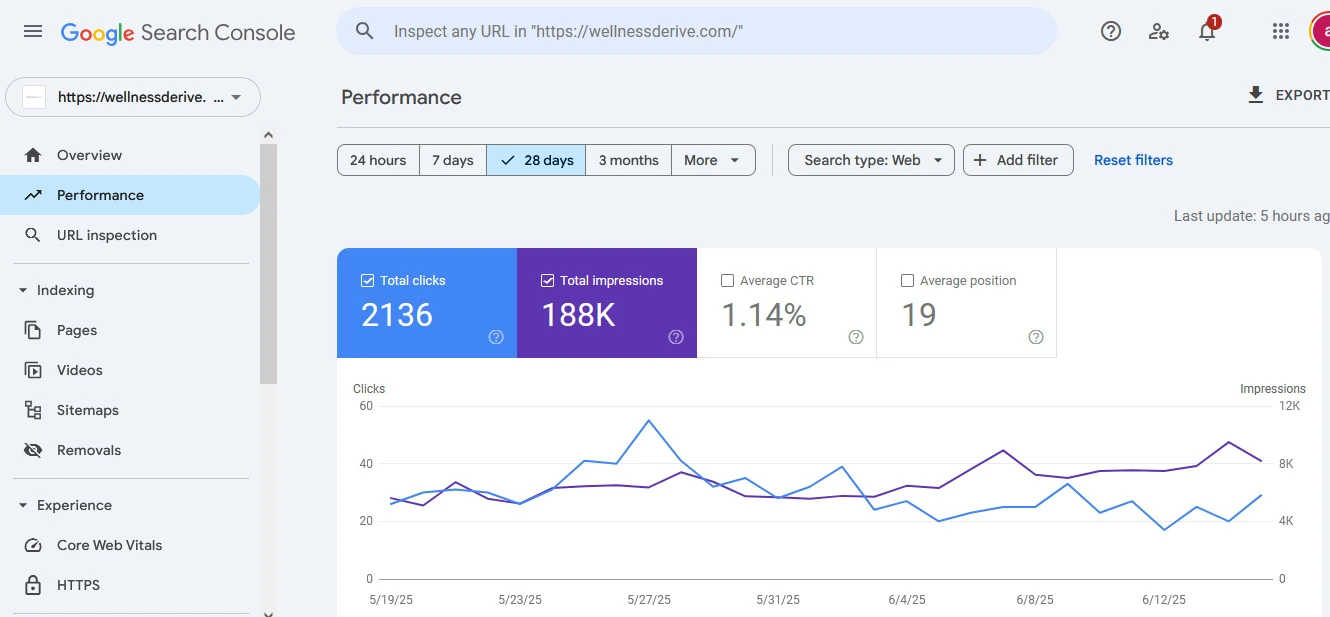Click the clicks line peak near 5/27/25
Screen dimensions: 1330x617
649,420
